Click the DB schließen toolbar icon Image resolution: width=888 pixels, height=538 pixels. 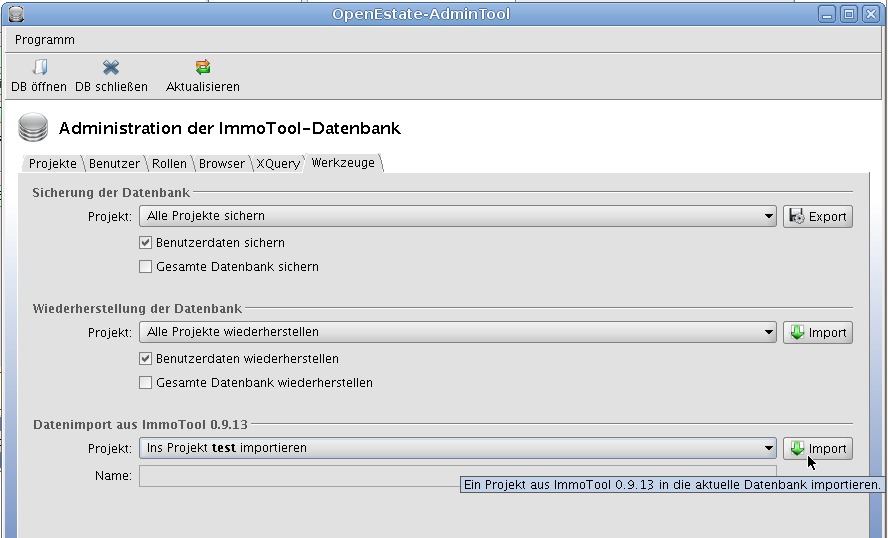(x=111, y=68)
